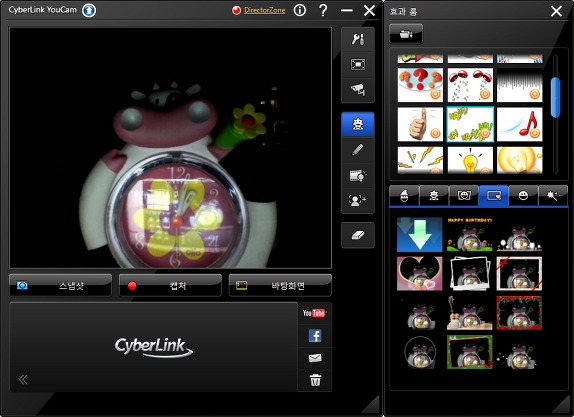Screen dimensions: 574x417
Task: Select the frames tab with heart
Action: (x=493, y=196)
